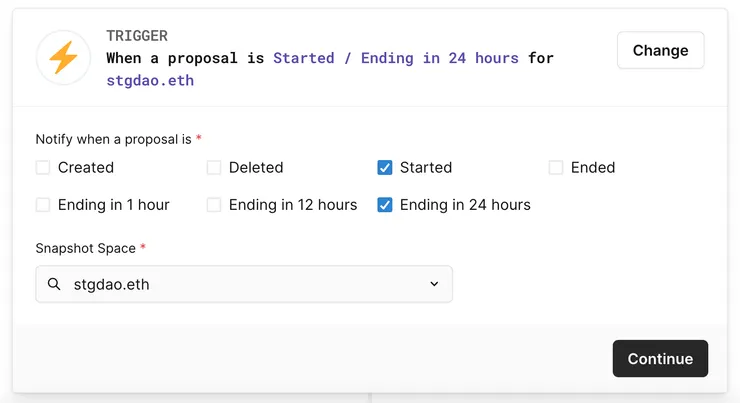Toggle the Ending in 1 hour checkbox
Screen dimensions: 740x403
coord(43,205)
